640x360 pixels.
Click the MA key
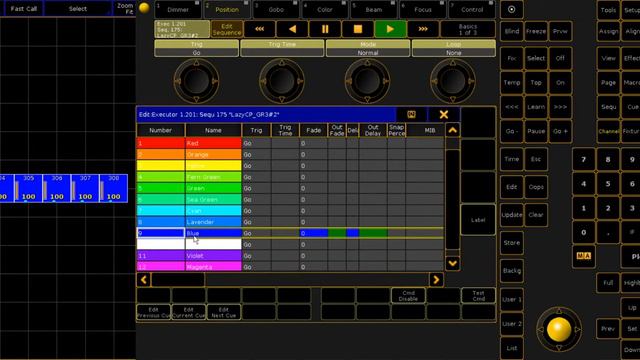click(583, 256)
